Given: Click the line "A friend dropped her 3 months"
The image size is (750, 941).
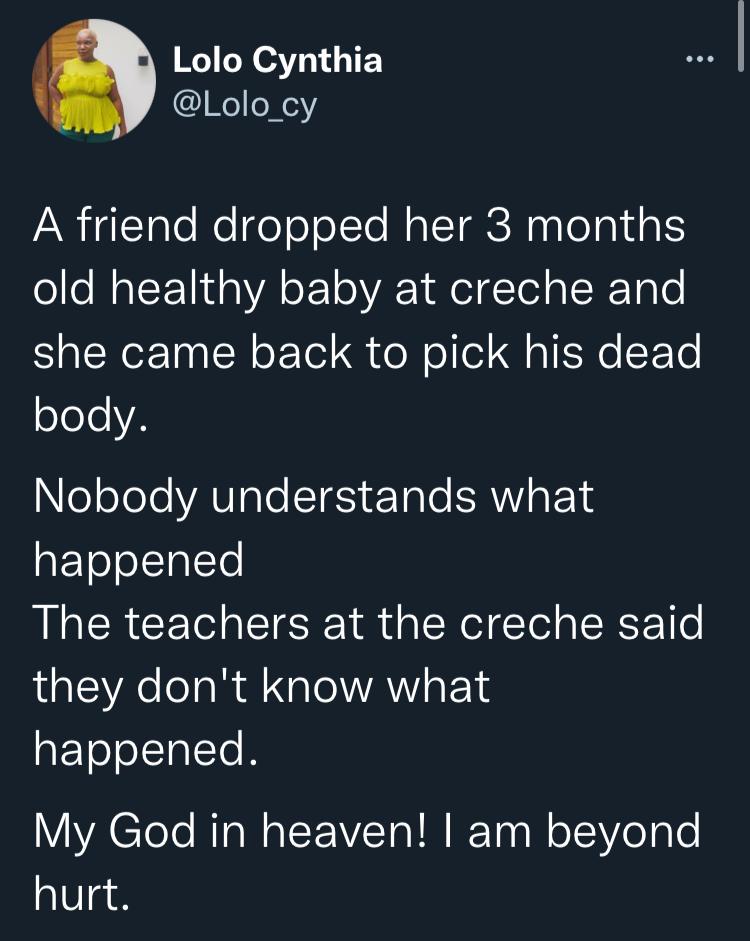Looking at the screenshot, I should 359,226.
